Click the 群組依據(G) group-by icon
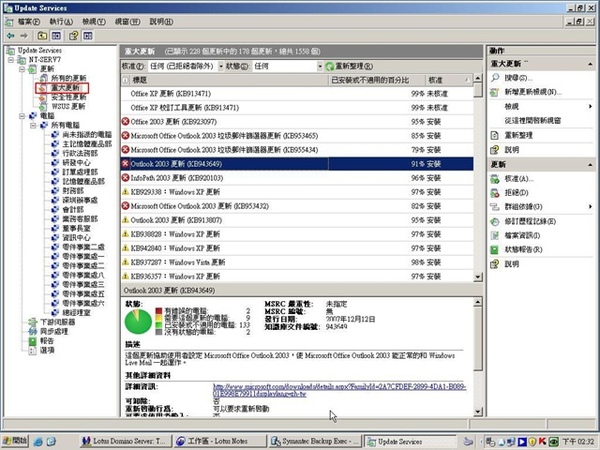This screenshot has height=450, width=600. (x=495, y=207)
